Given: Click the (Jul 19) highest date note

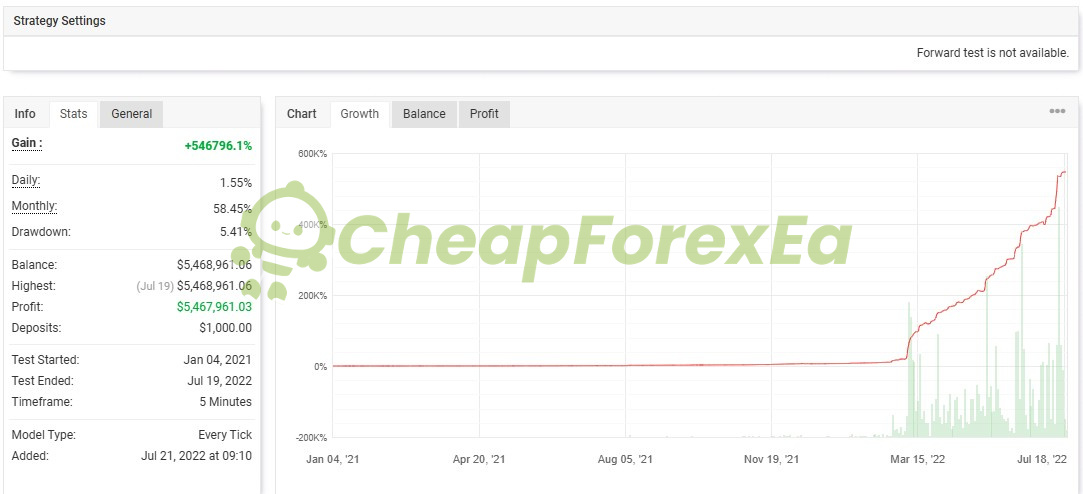Looking at the screenshot, I should pos(155,286).
